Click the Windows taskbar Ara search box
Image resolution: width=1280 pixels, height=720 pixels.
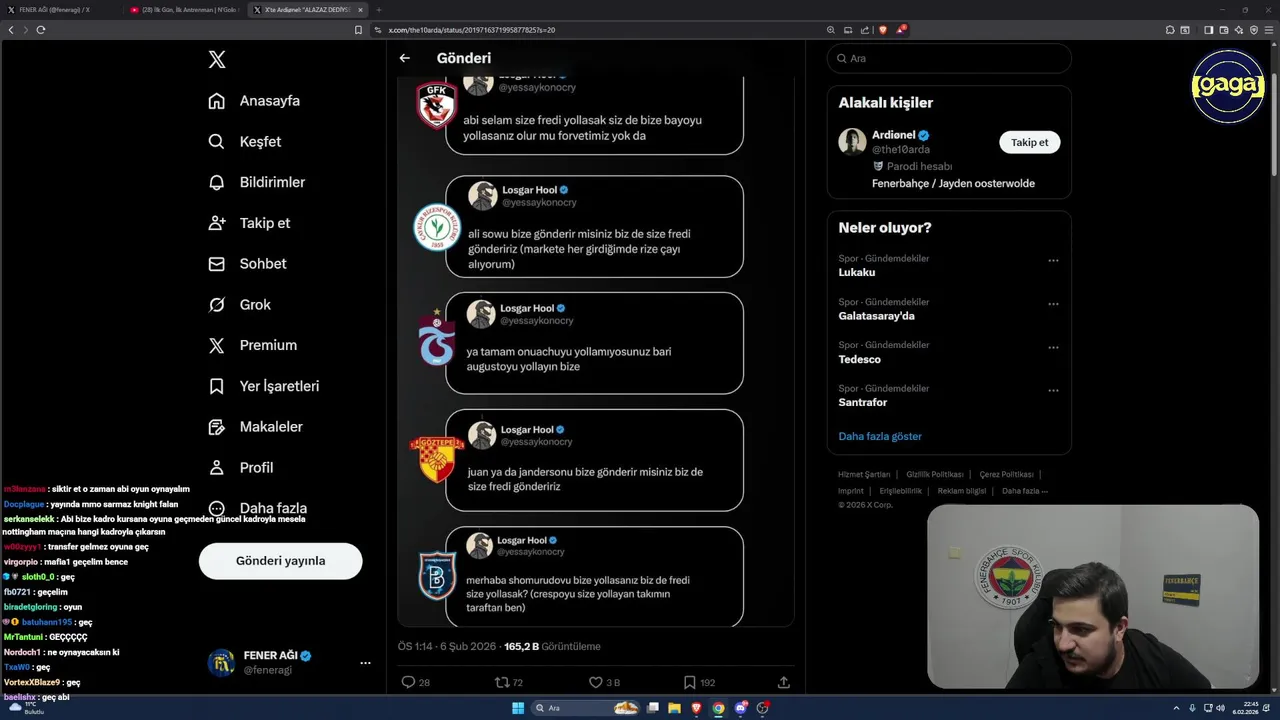click(x=587, y=708)
